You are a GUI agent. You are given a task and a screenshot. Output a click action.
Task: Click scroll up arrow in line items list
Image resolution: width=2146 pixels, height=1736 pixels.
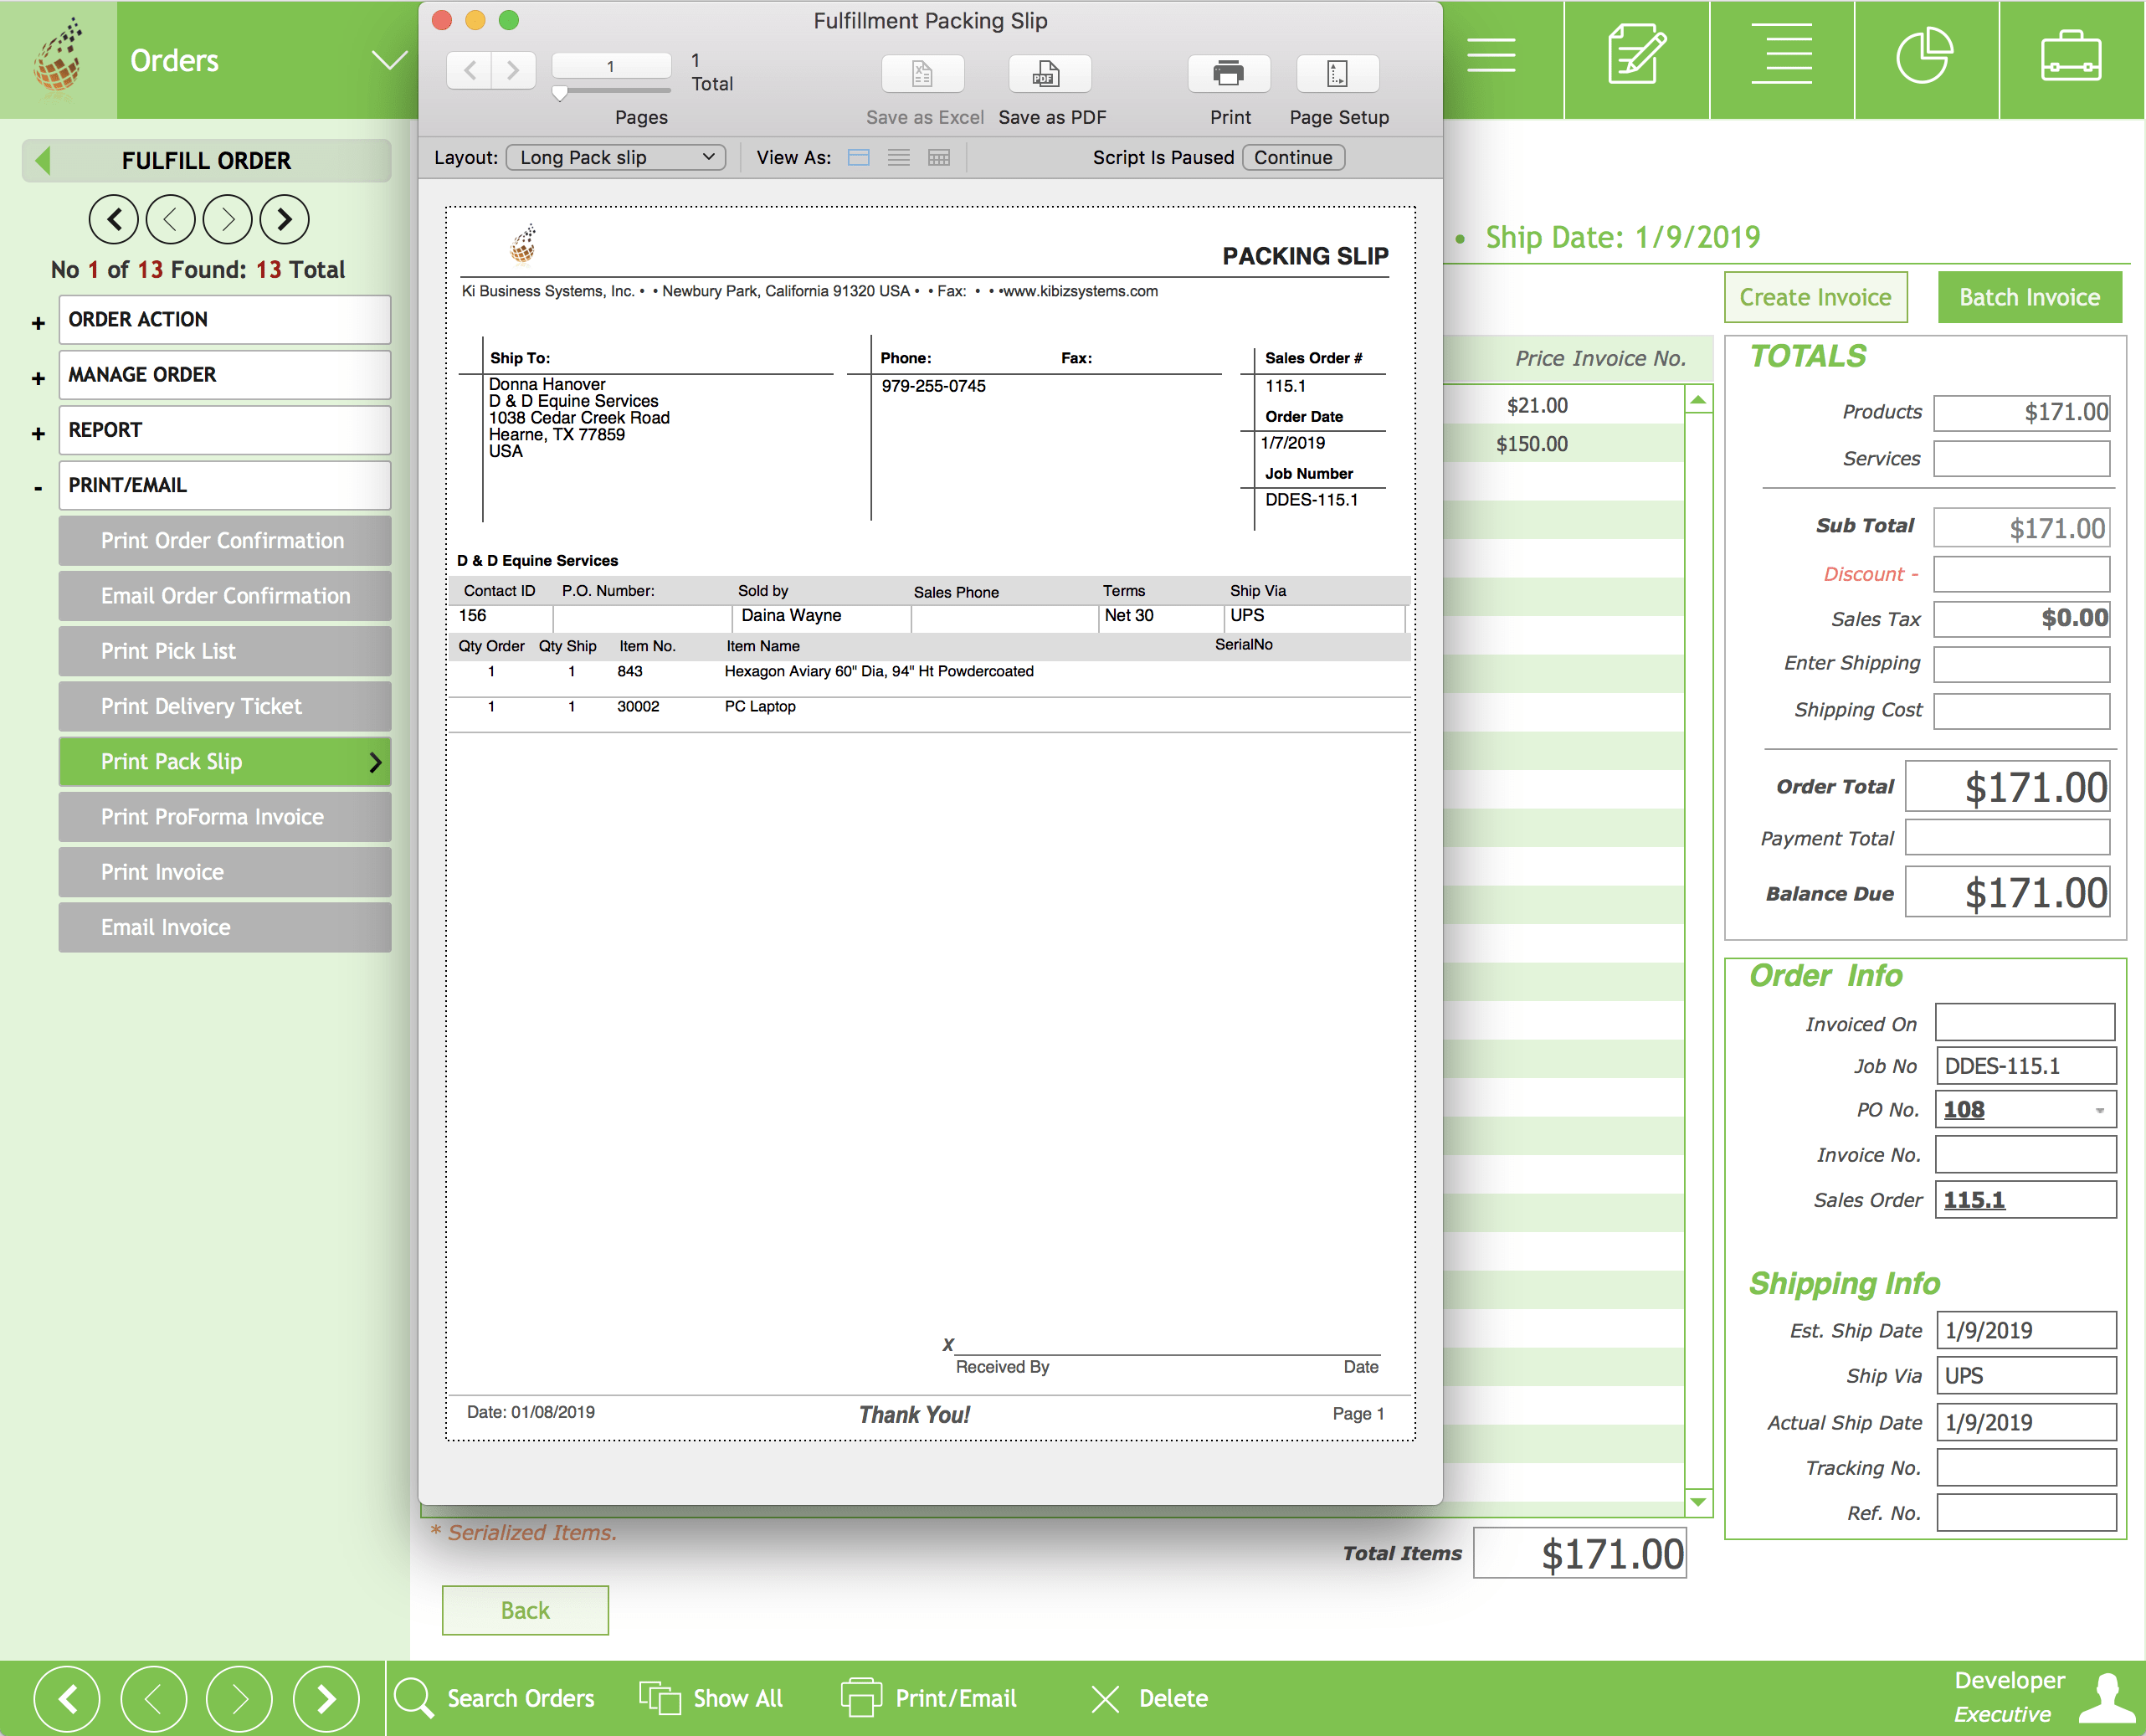1698,400
